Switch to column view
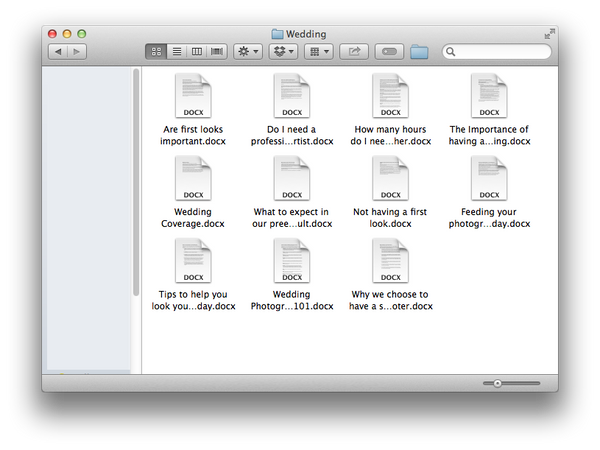 [x=197, y=51]
